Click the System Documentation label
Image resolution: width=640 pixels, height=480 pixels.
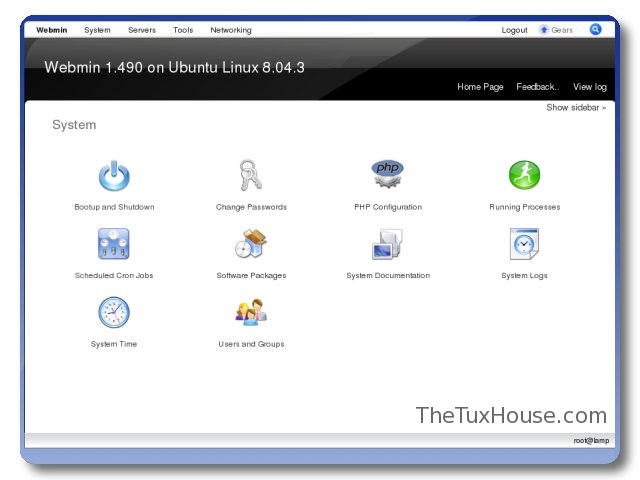tap(388, 276)
